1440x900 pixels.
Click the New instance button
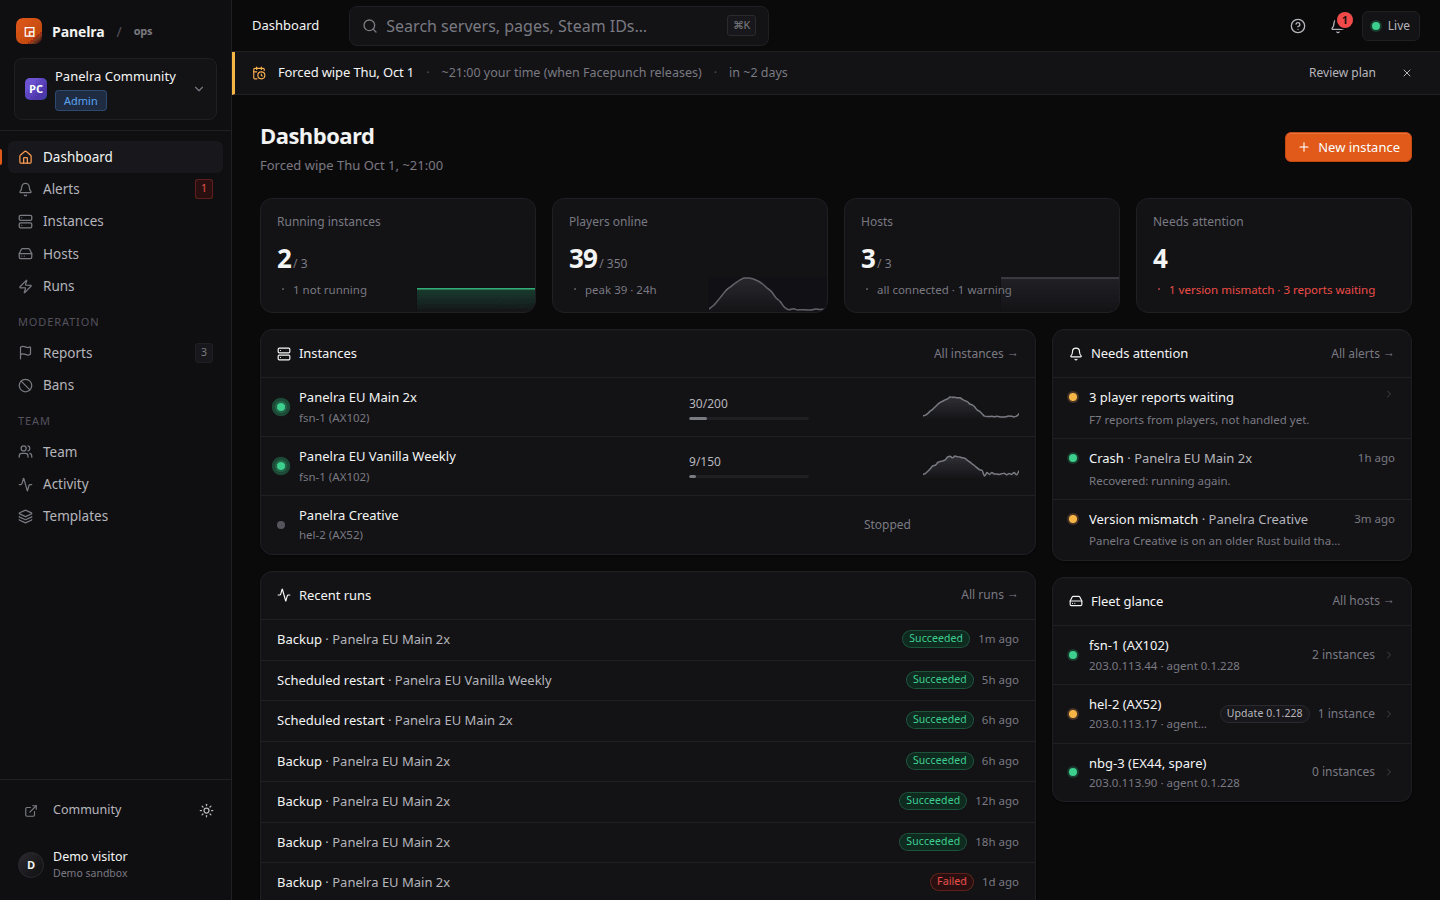click(1348, 147)
